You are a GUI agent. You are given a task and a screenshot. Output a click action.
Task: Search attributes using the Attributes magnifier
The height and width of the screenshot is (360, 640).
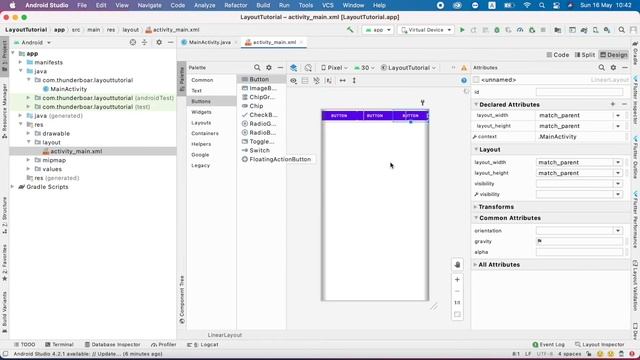pyautogui.click(x=602, y=68)
